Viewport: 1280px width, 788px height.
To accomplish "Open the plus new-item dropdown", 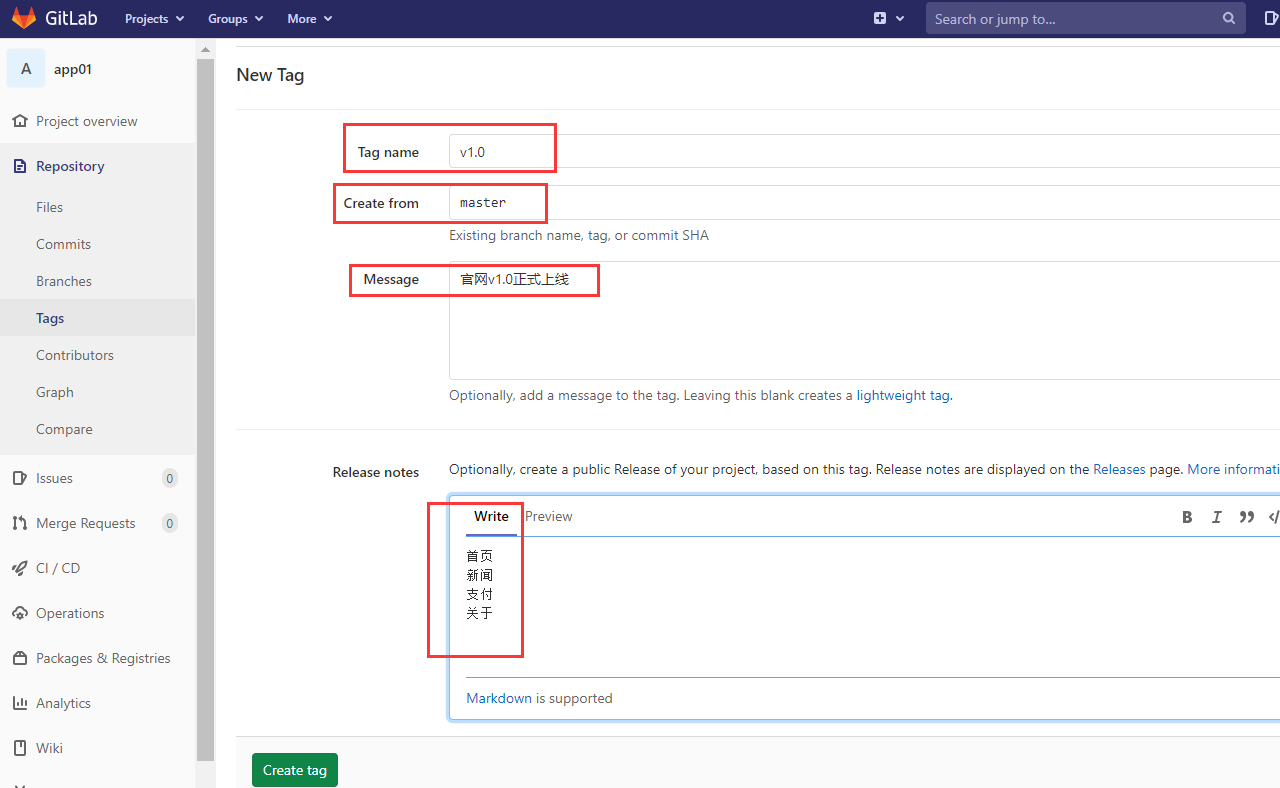I will 888,19.
